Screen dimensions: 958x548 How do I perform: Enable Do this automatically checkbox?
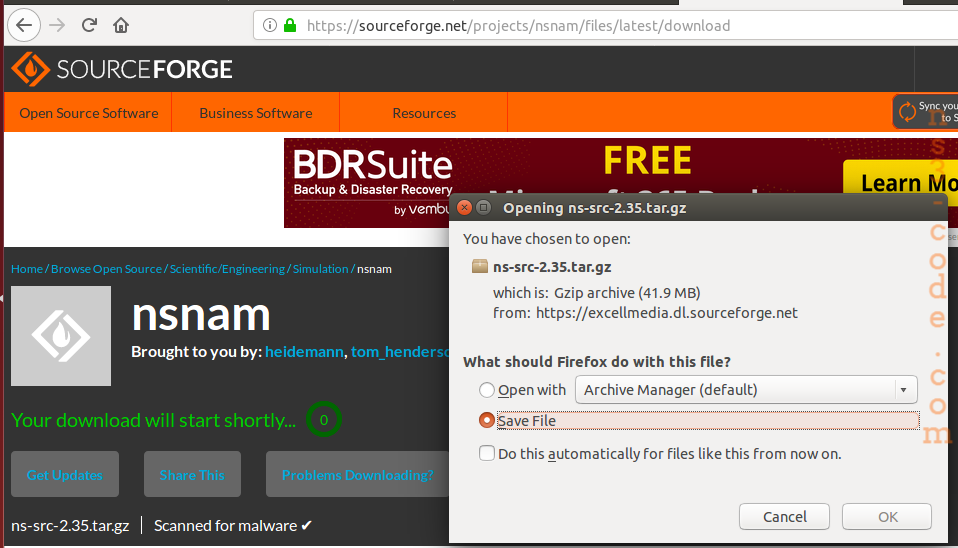[x=487, y=453]
